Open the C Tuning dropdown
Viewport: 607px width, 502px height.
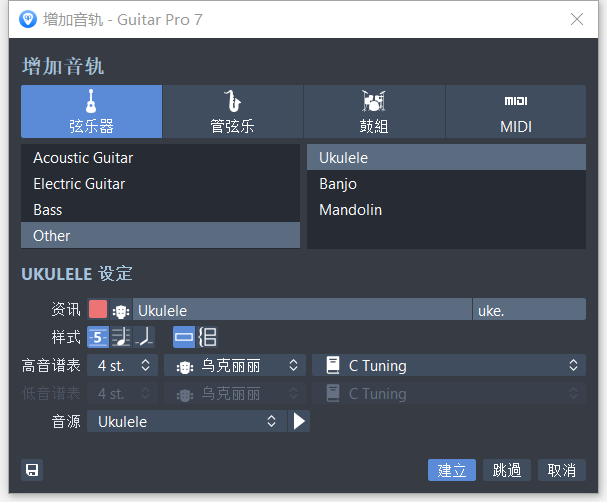[x=449, y=365]
